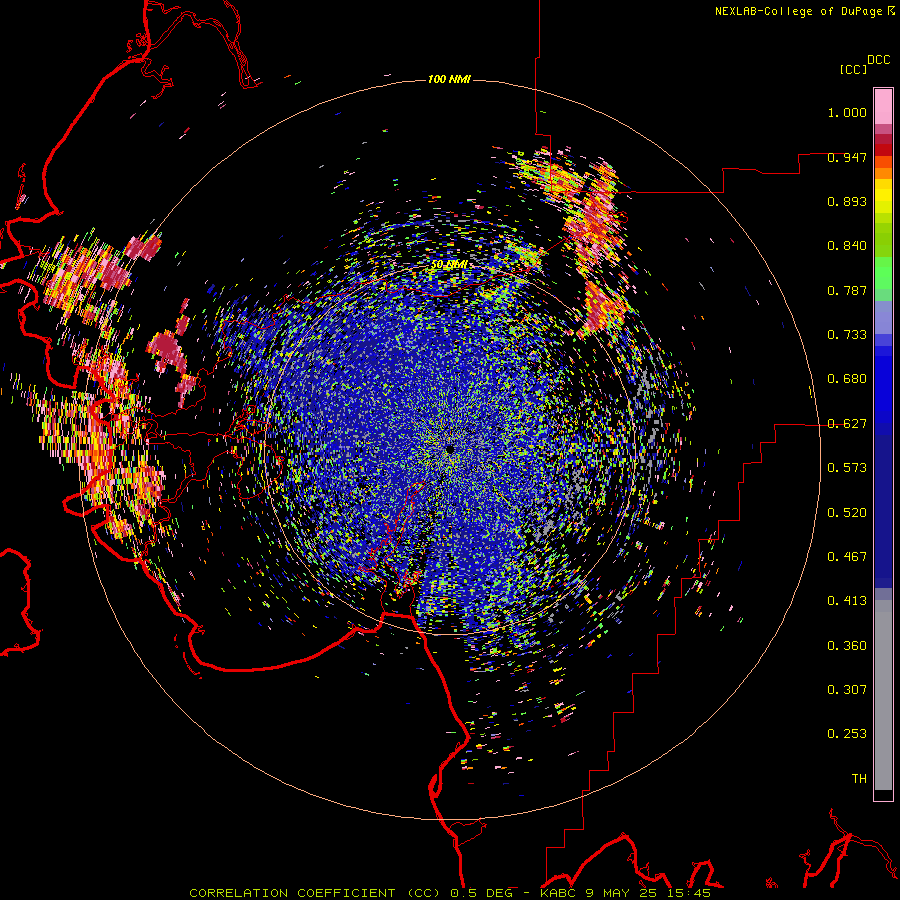Pick the gray segment of the color bar
This screenshot has width=900, height=900.
(883, 695)
